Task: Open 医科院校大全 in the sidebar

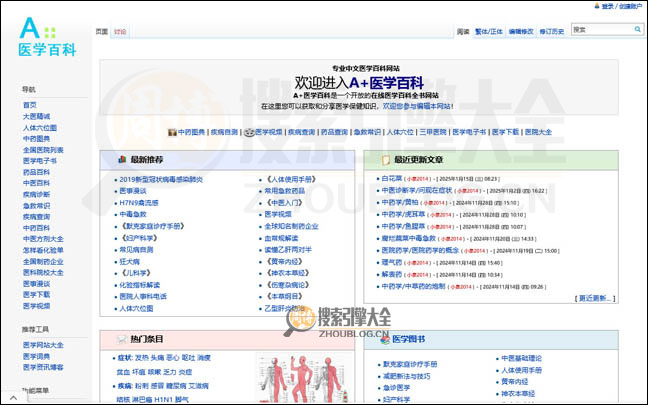Action: pyautogui.click(x=43, y=272)
